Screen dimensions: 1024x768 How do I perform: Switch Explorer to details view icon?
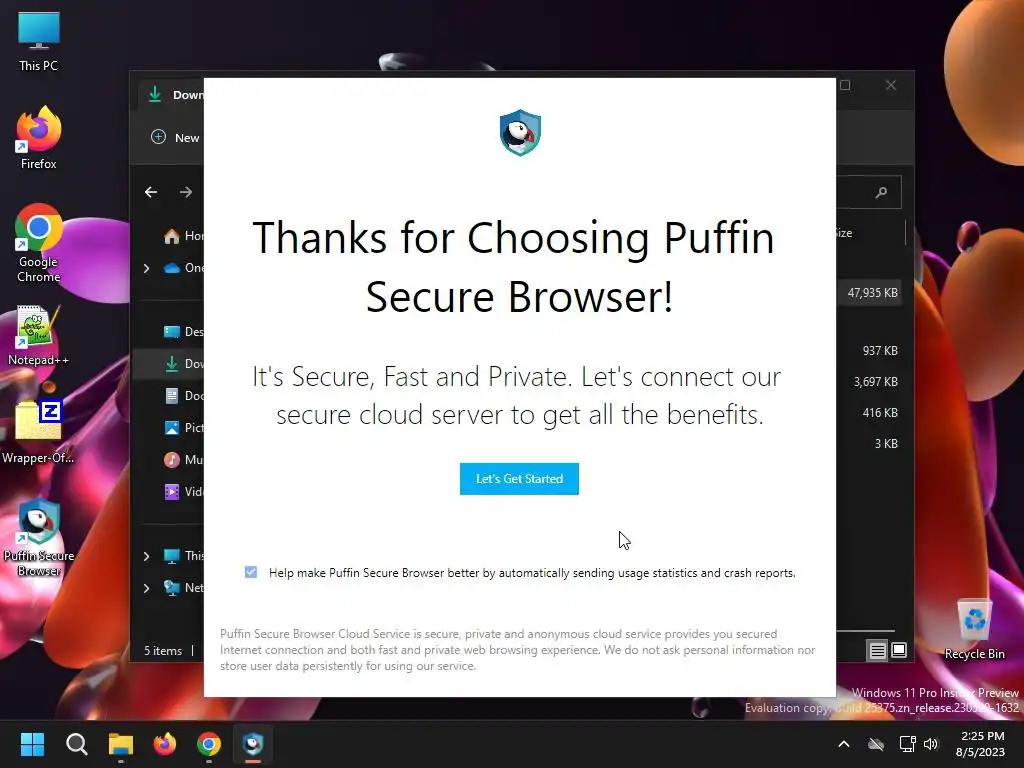pyautogui.click(x=877, y=650)
